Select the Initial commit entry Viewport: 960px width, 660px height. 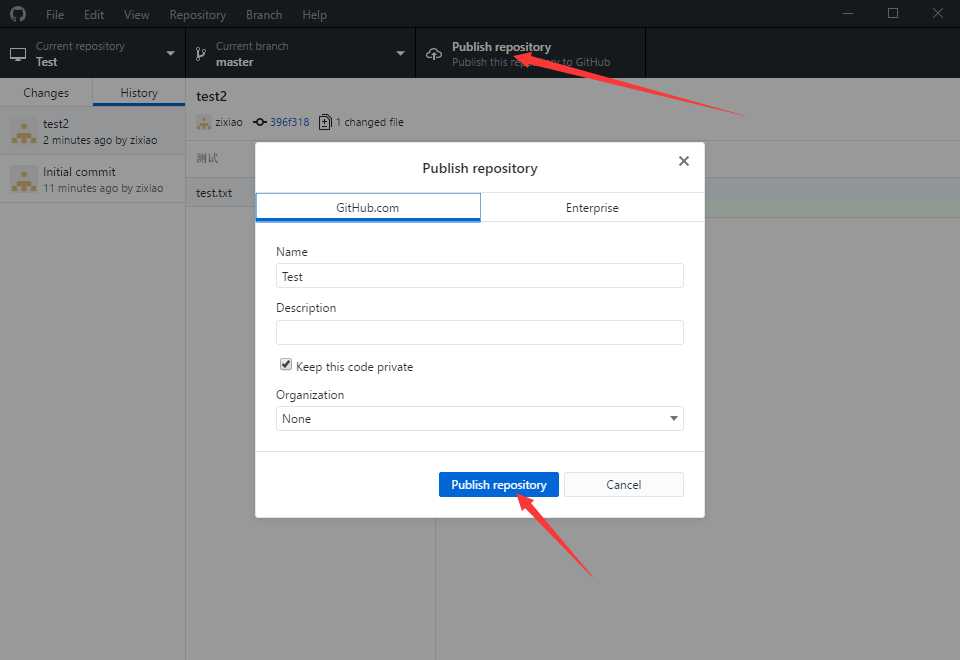click(92, 179)
